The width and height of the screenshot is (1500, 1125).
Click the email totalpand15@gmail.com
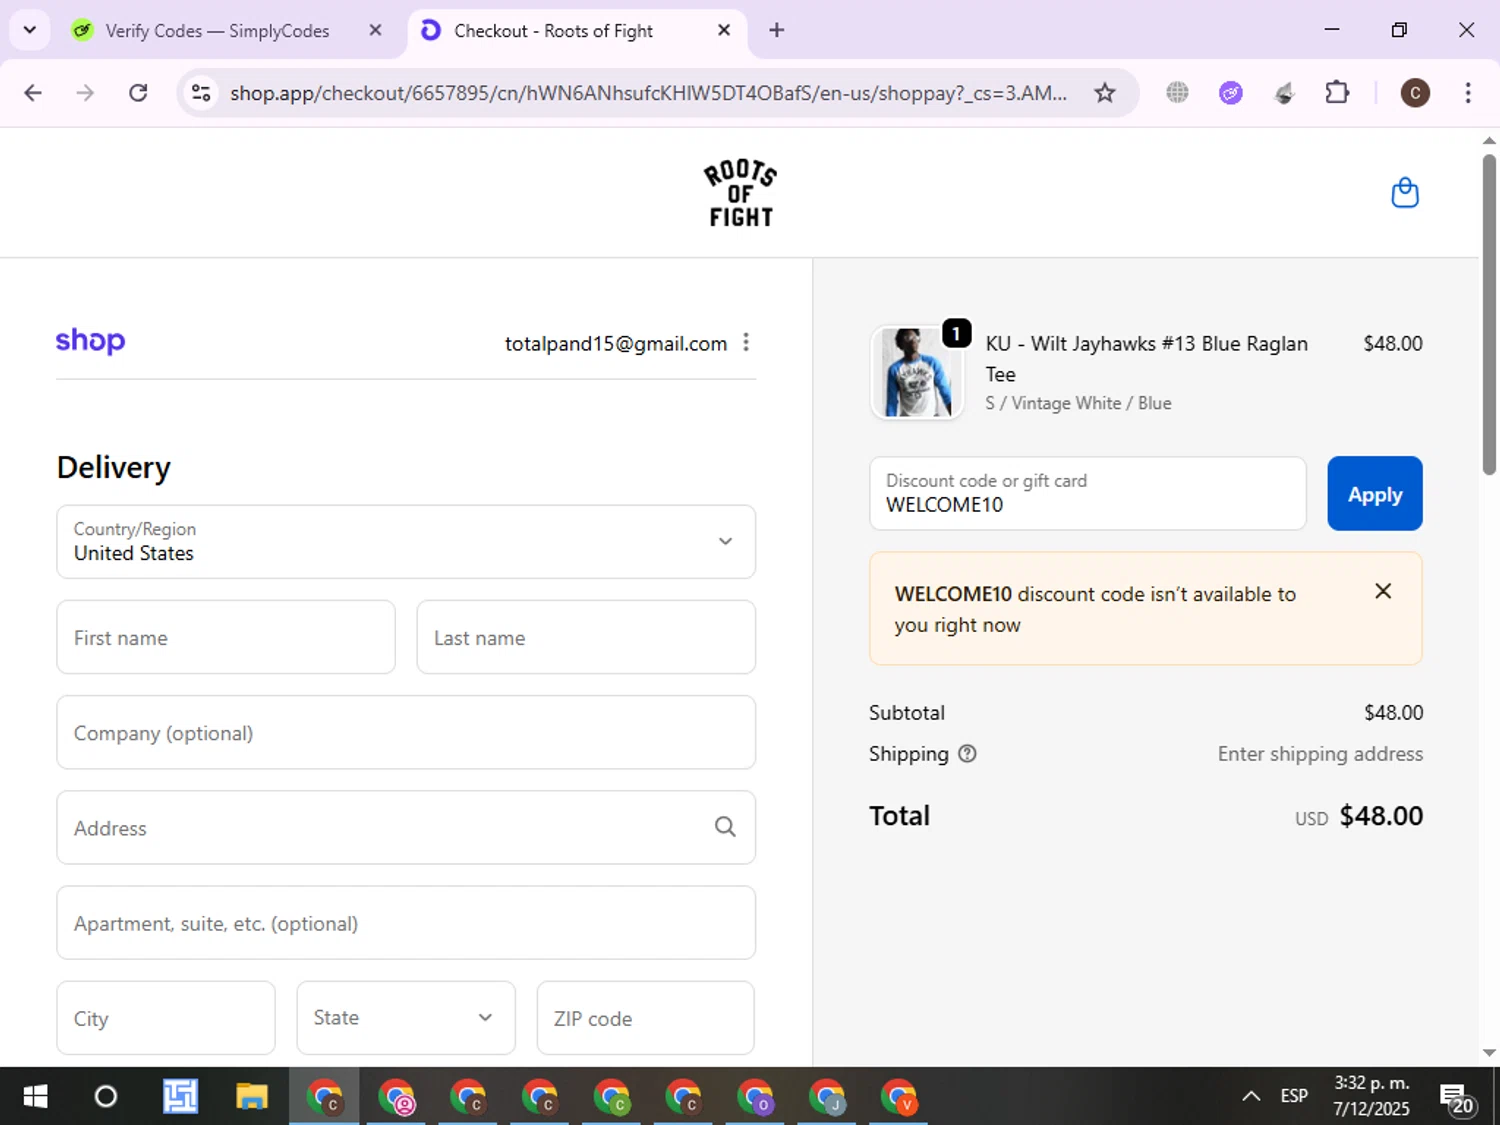(x=616, y=343)
